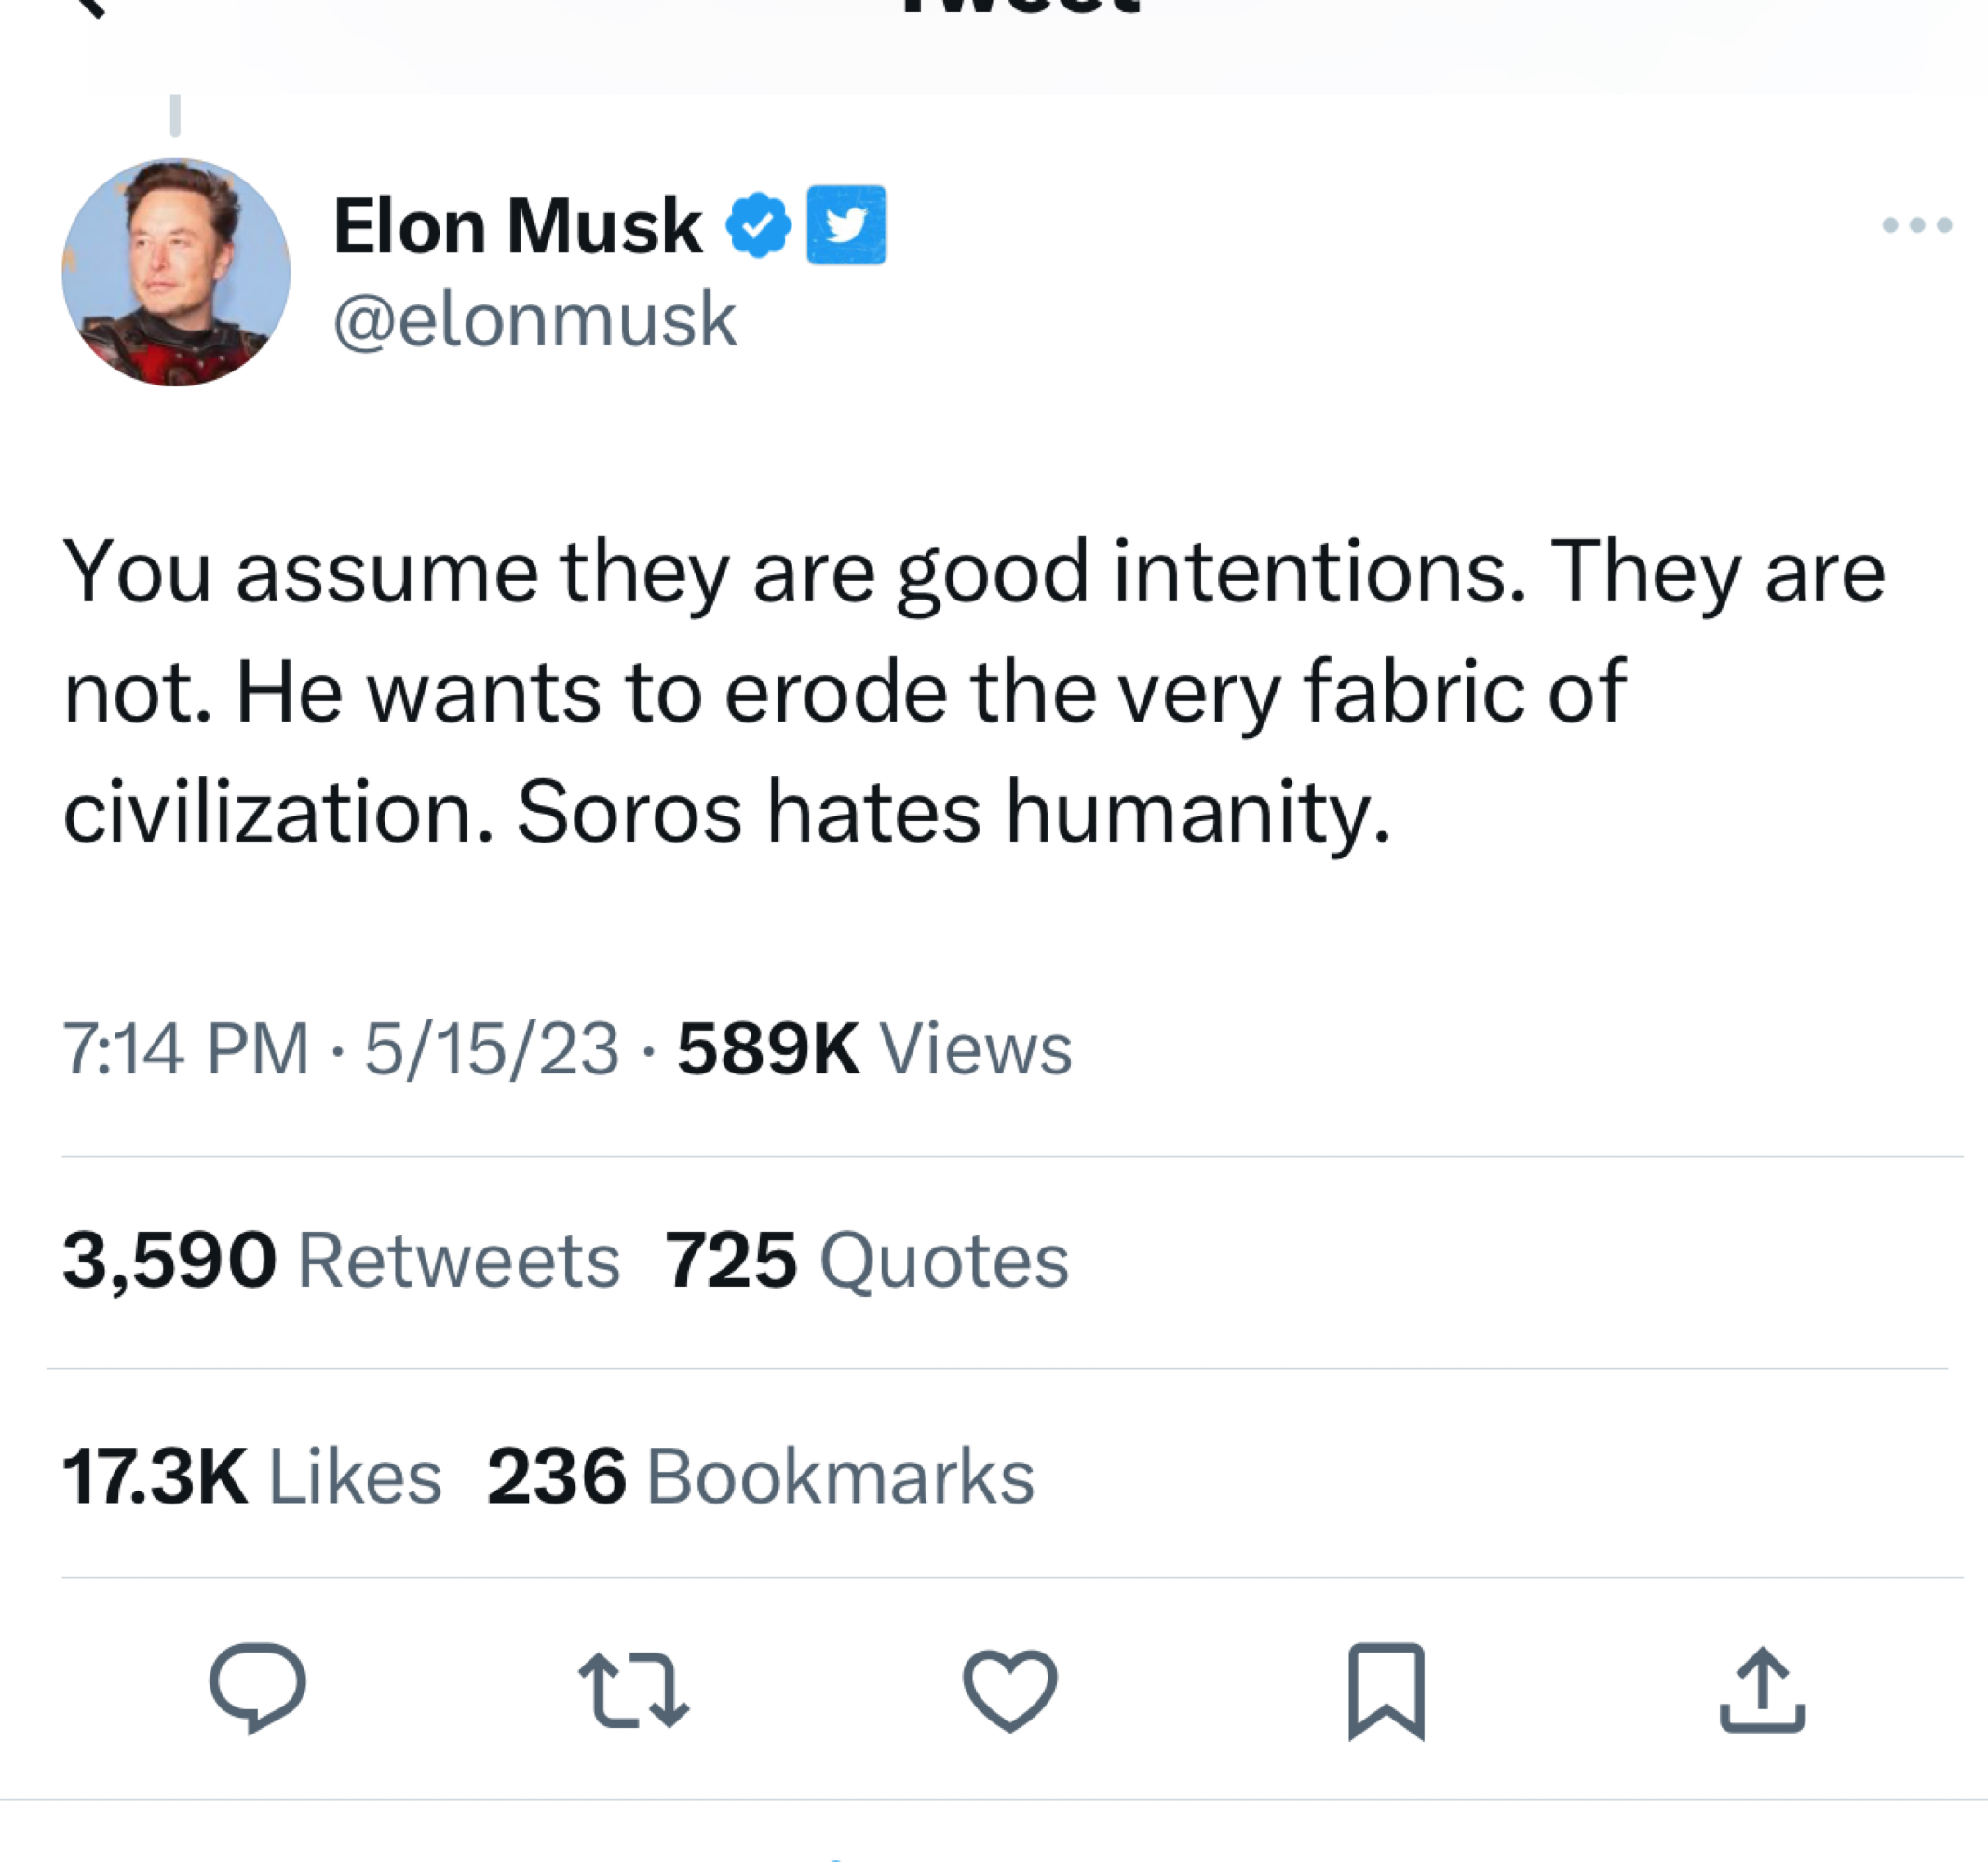Bookmark this tweet using the bookmark icon
This screenshot has height=1862, width=1988.
1386,1690
